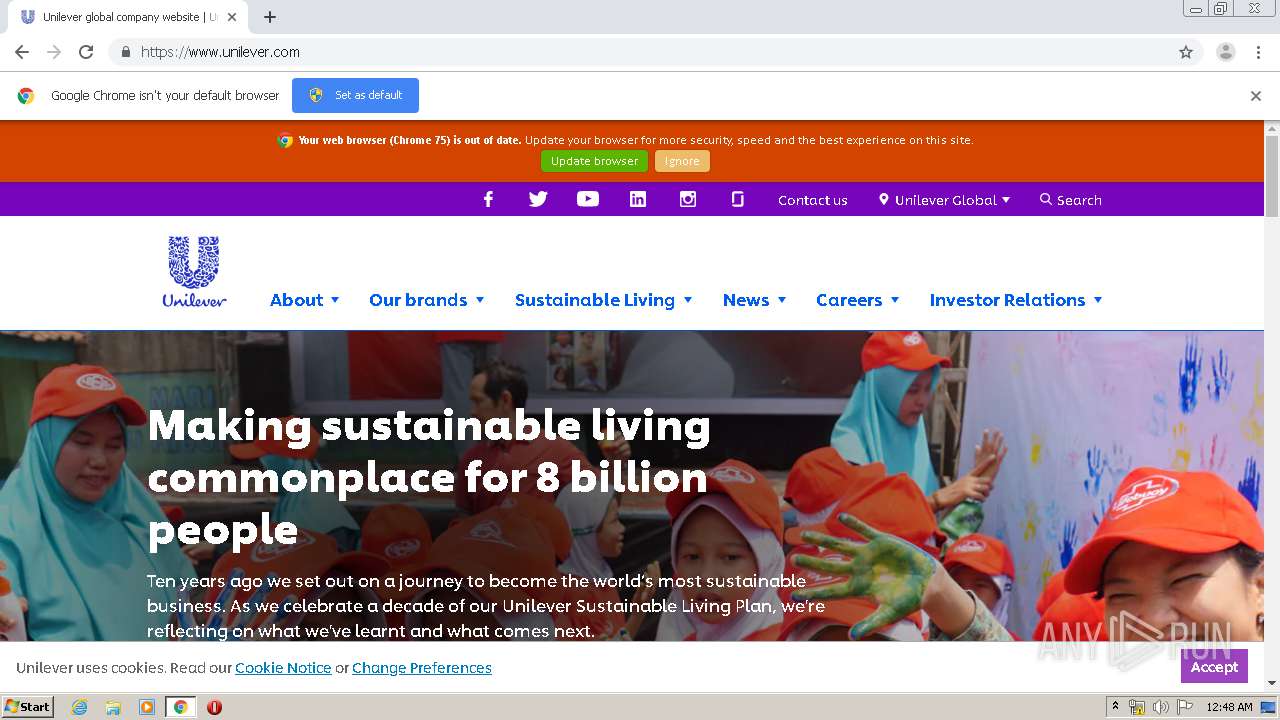The image size is (1280, 720).
Task: Open Unilever's Twitter page icon
Action: tap(538, 199)
